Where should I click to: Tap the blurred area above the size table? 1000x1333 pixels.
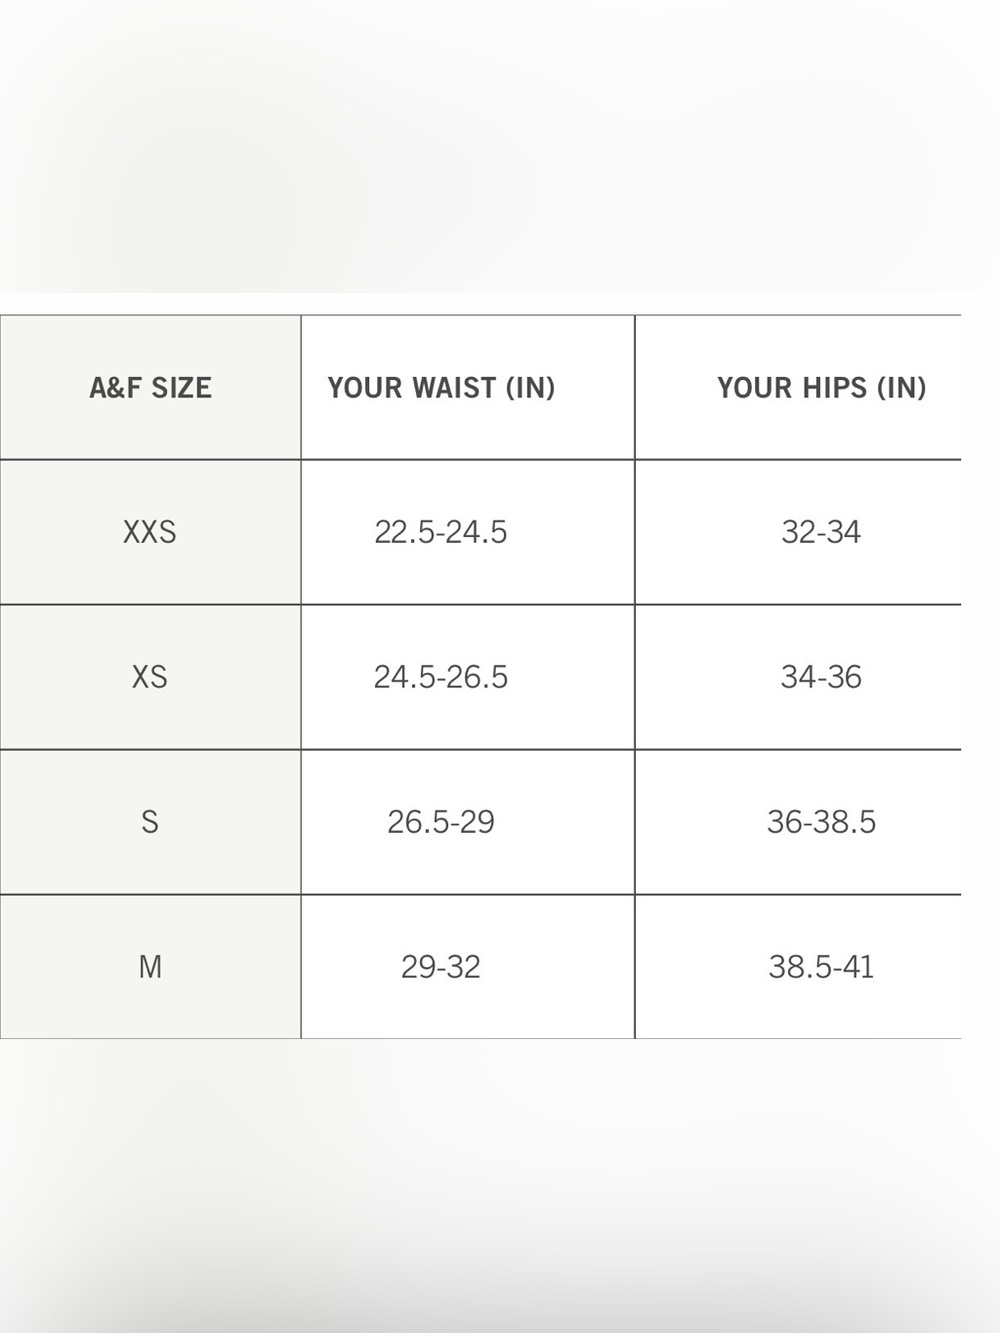(500, 146)
